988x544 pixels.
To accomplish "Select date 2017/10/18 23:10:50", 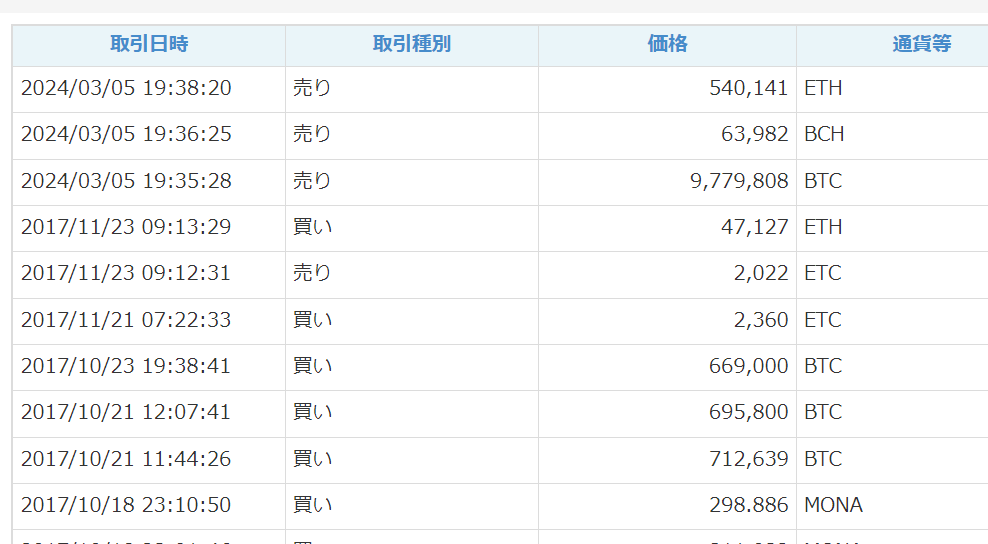I will tap(126, 505).
